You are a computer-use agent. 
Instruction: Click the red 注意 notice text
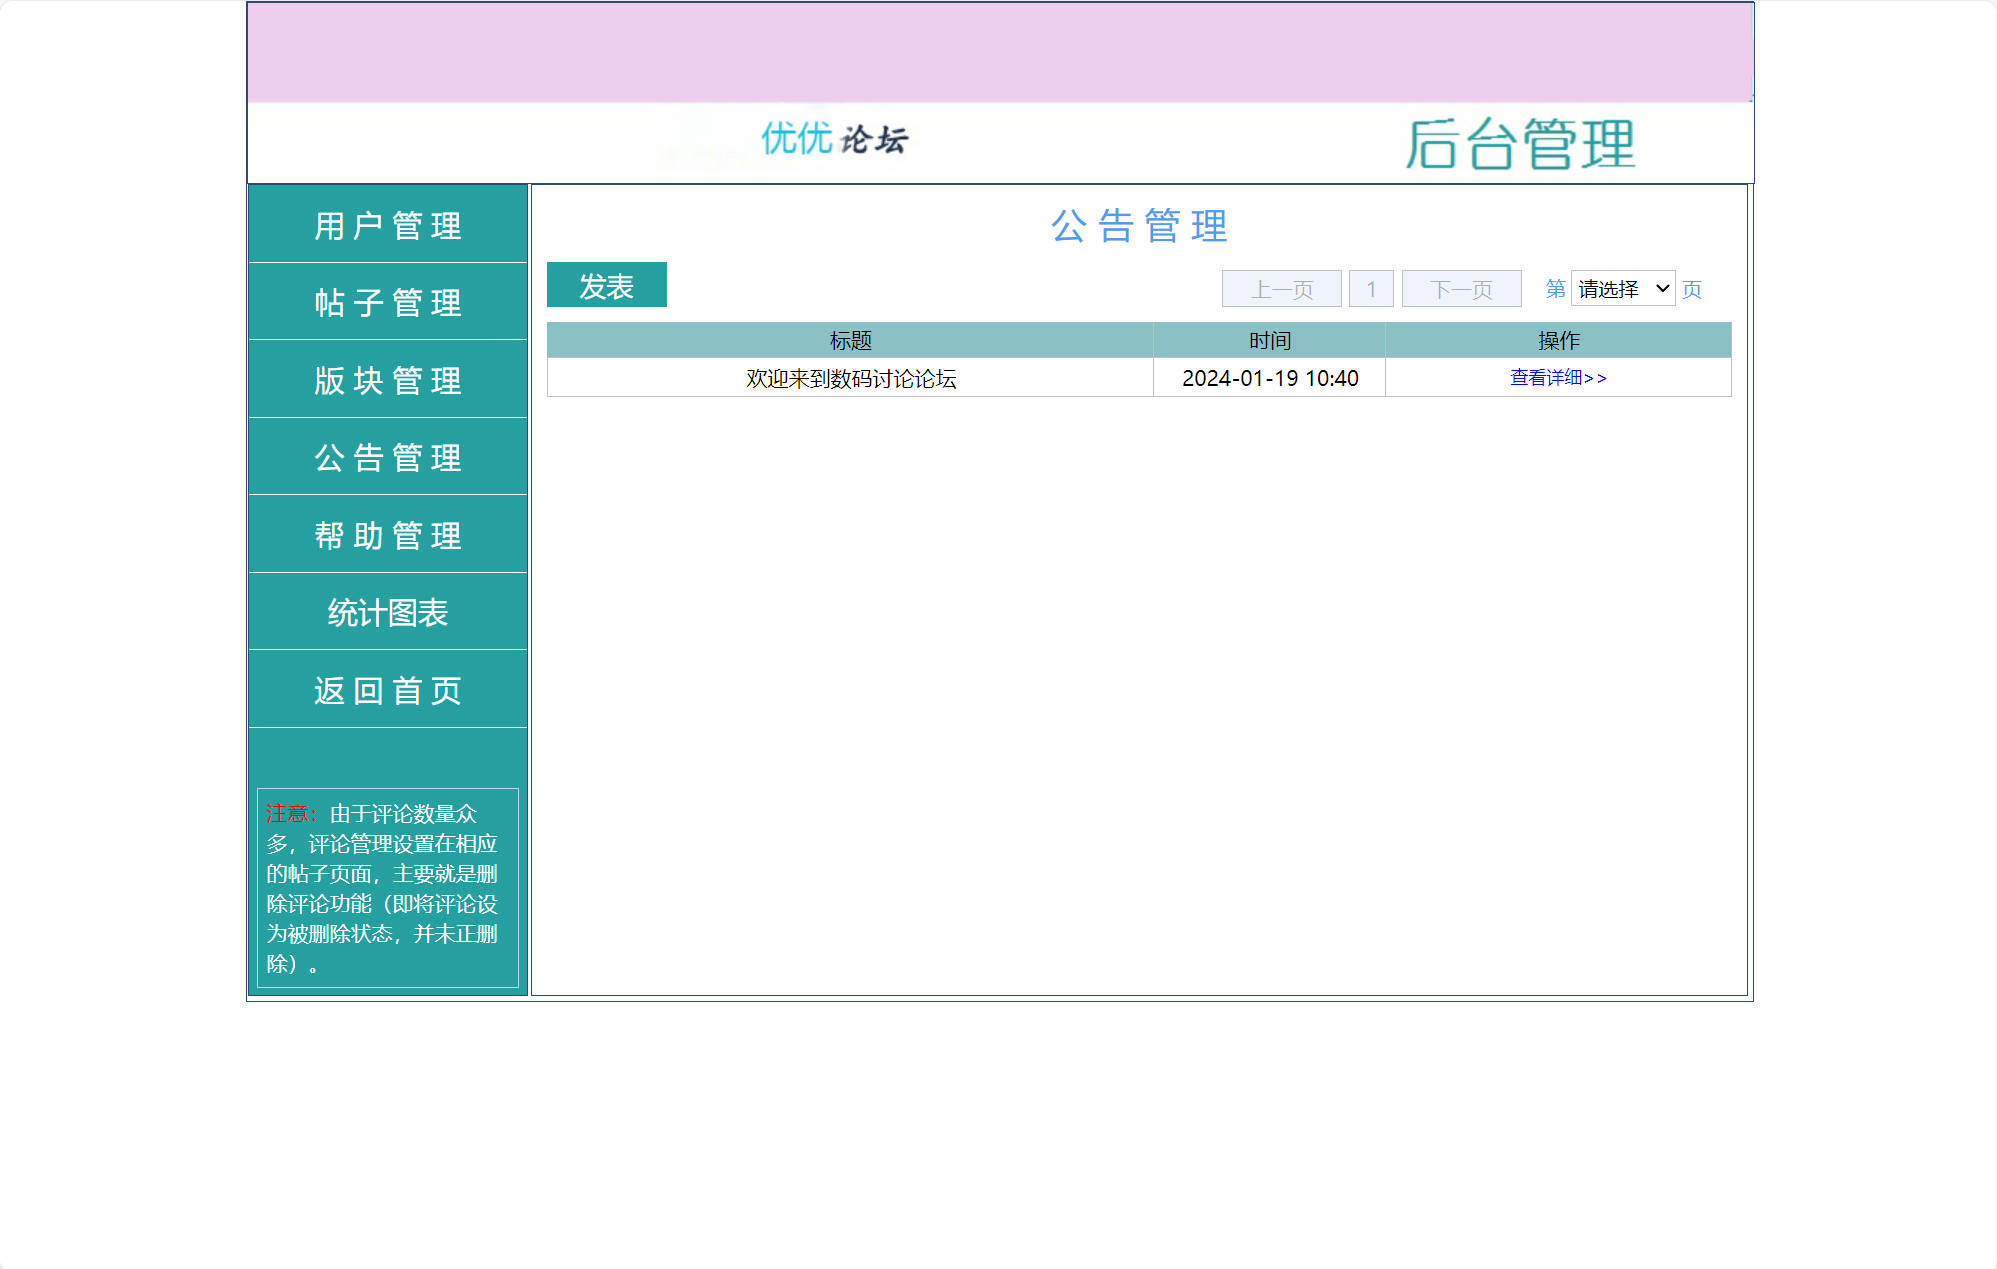(287, 814)
